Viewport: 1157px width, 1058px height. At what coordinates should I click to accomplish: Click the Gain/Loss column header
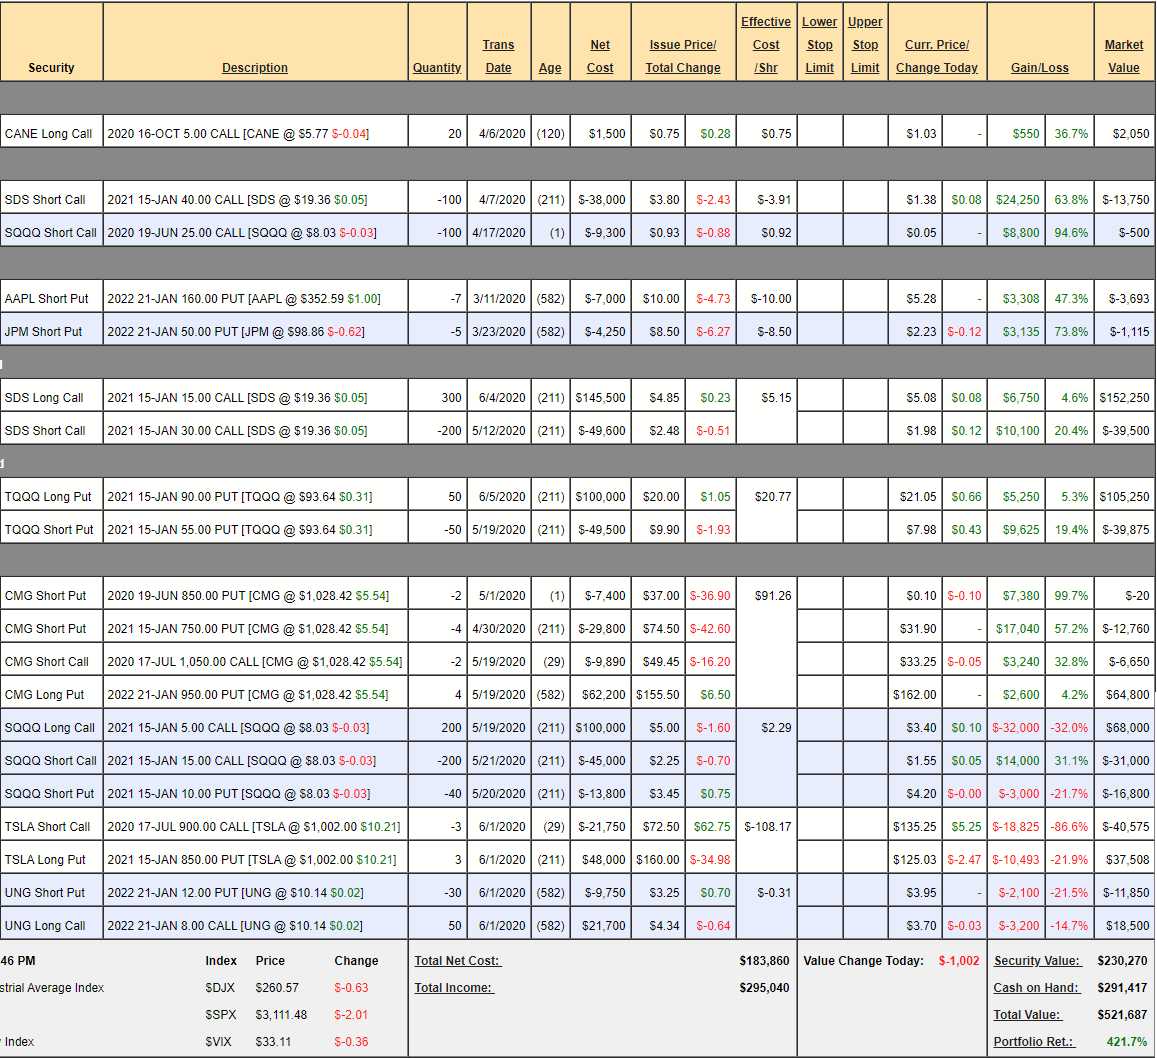click(1039, 68)
